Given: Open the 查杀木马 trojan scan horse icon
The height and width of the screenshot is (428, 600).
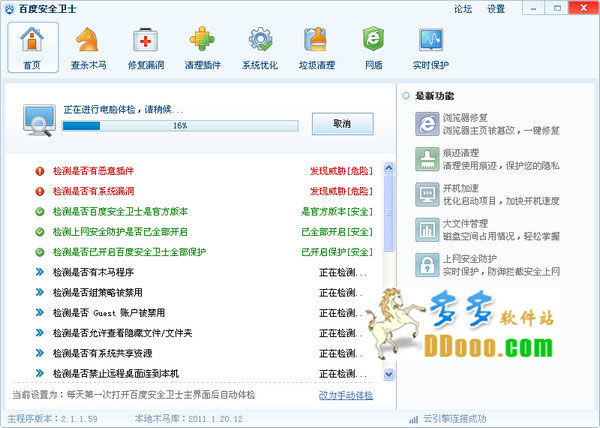Looking at the screenshot, I should click(87, 39).
